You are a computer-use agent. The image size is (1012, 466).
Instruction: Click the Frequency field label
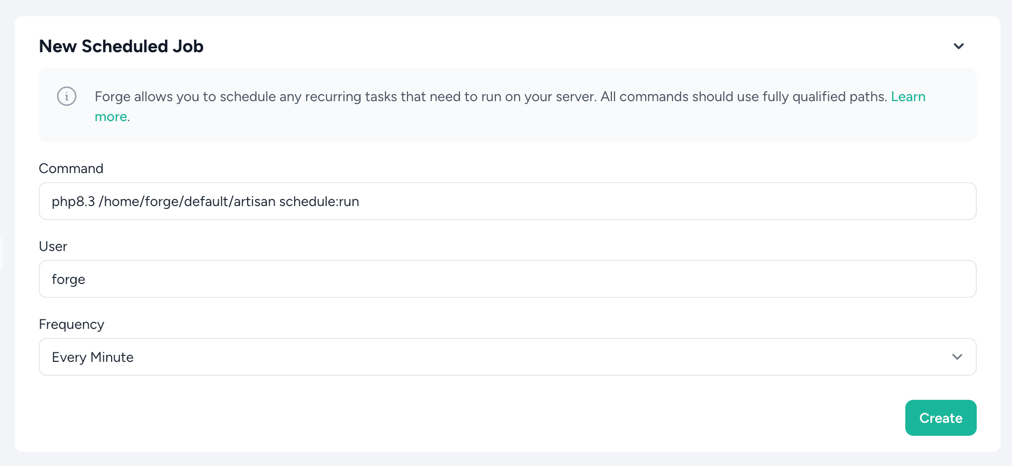point(71,324)
